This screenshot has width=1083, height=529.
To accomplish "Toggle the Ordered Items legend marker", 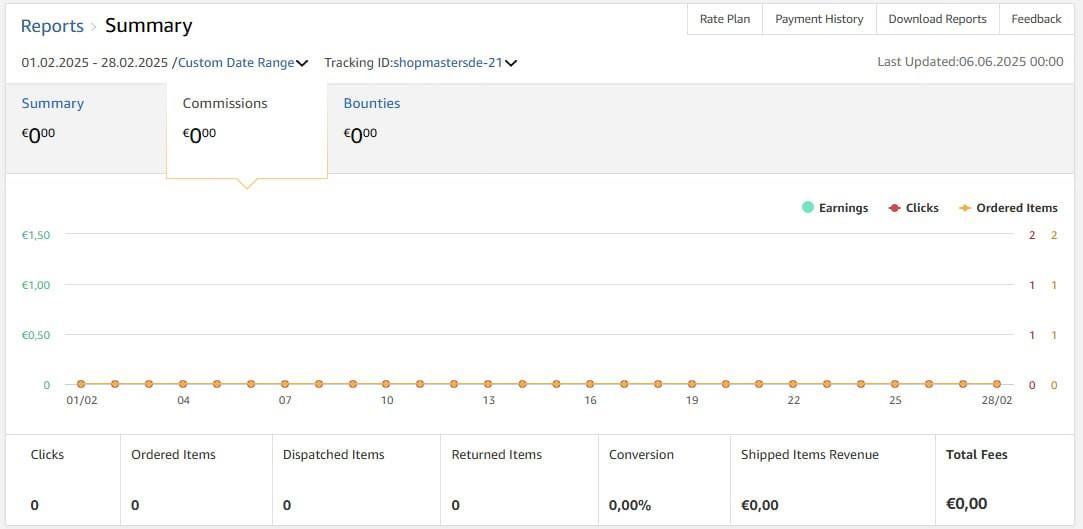I will click(x=965, y=208).
